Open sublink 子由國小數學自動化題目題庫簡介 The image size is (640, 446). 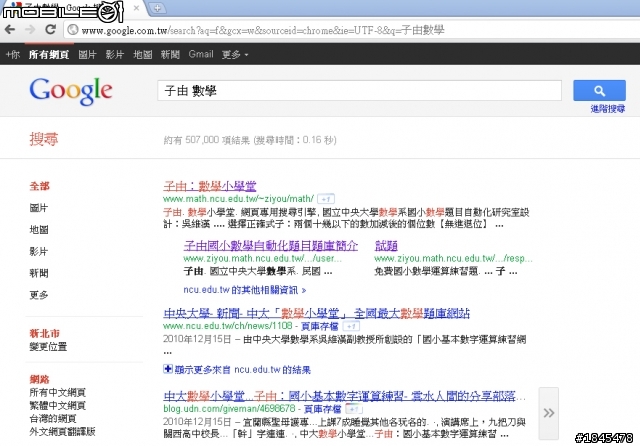tap(271, 246)
